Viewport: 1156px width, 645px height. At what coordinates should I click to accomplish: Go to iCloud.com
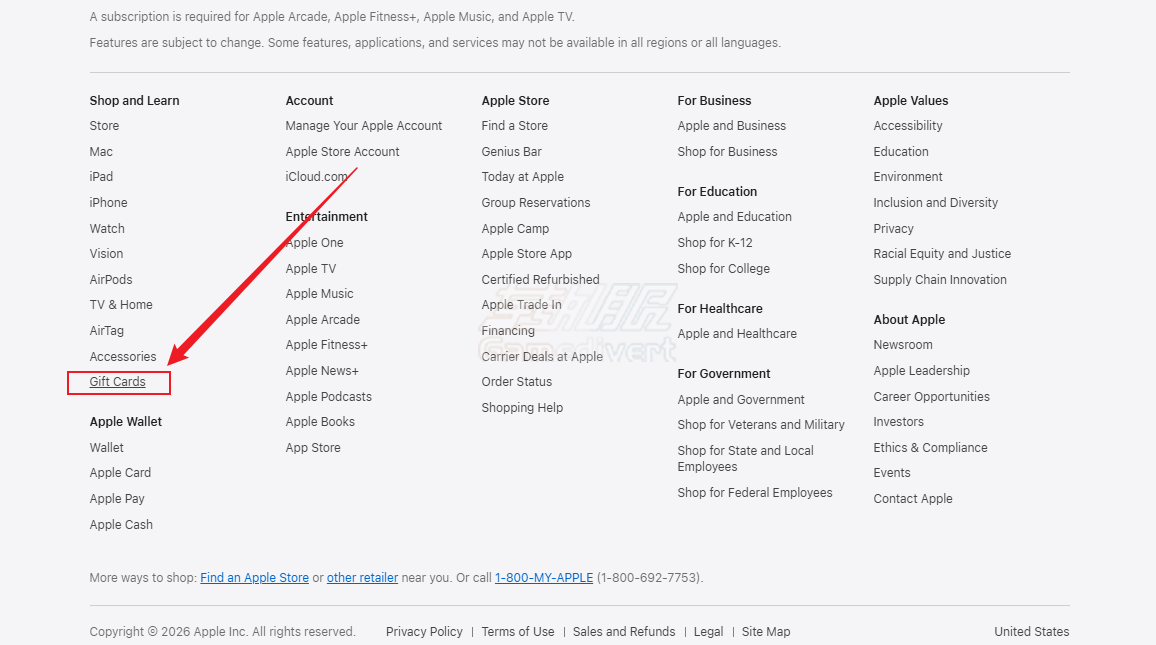point(317,176)
